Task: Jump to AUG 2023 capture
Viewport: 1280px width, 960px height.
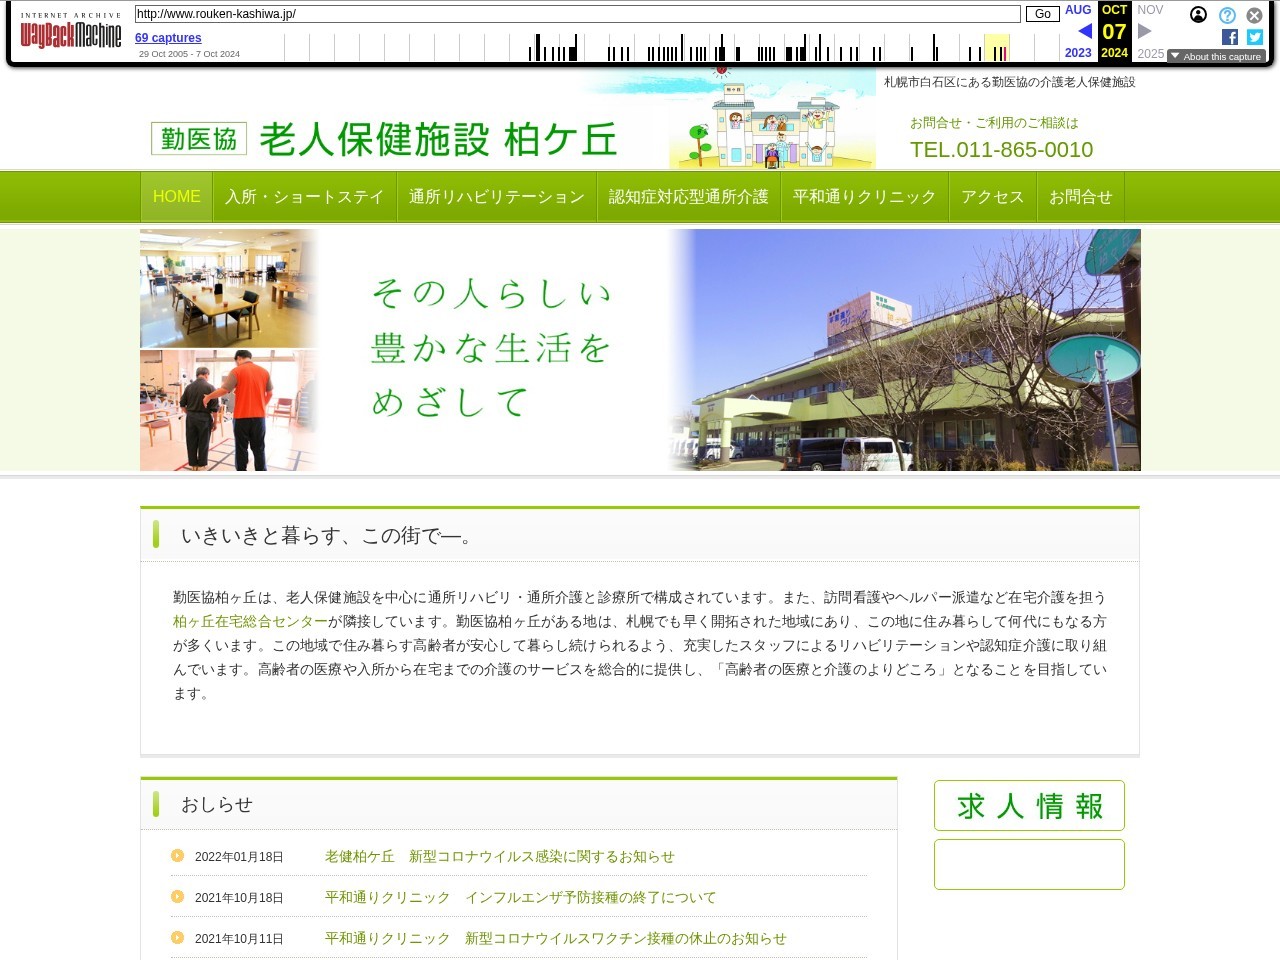Action: 1078,10
